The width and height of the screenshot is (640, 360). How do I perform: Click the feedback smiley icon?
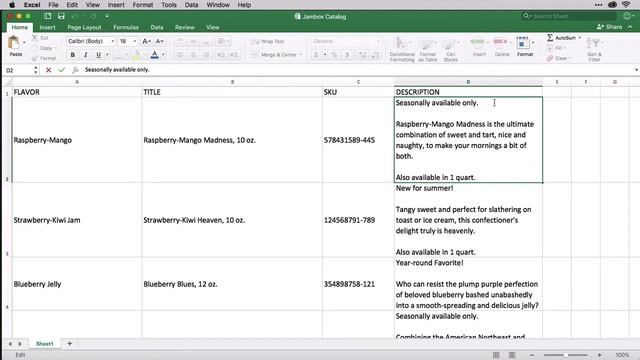point(627,16)
